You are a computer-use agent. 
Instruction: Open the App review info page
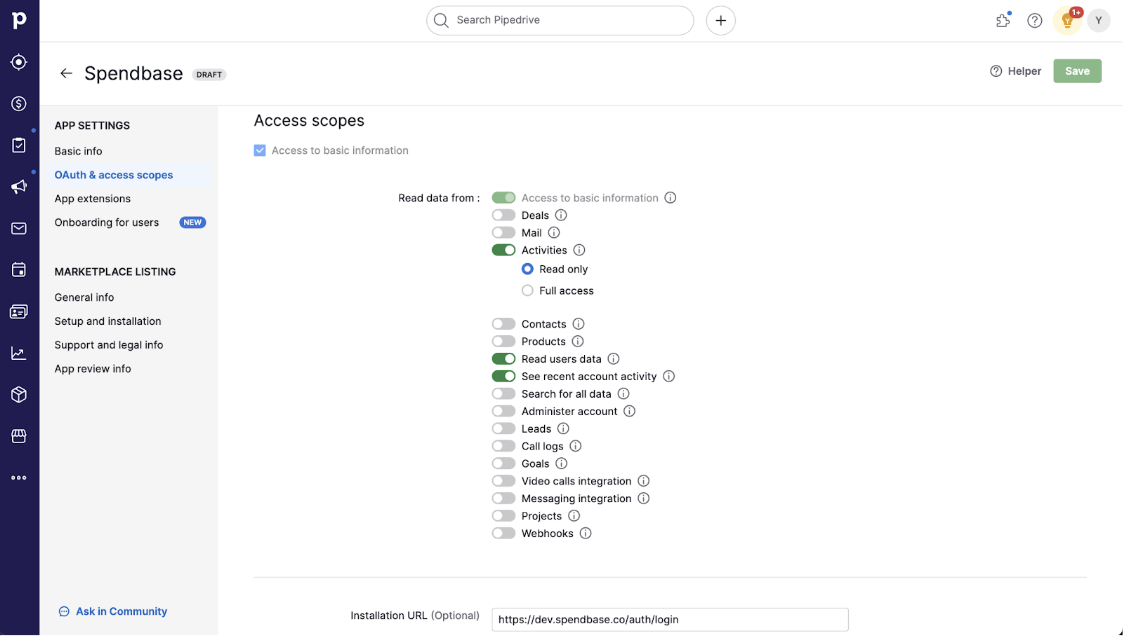coord(93,369)
